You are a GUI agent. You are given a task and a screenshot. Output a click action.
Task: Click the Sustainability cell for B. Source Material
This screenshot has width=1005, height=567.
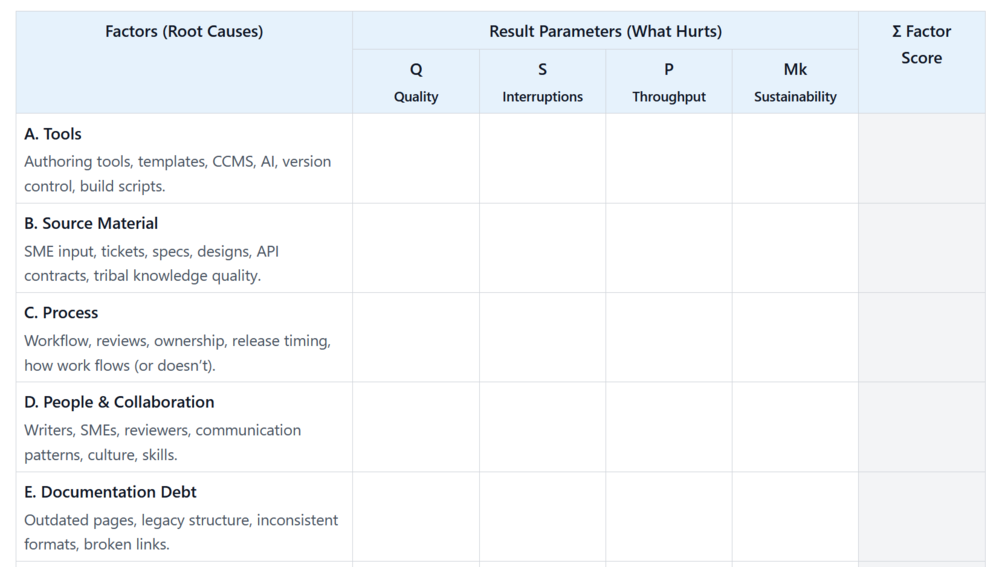(x=795, y=248)
